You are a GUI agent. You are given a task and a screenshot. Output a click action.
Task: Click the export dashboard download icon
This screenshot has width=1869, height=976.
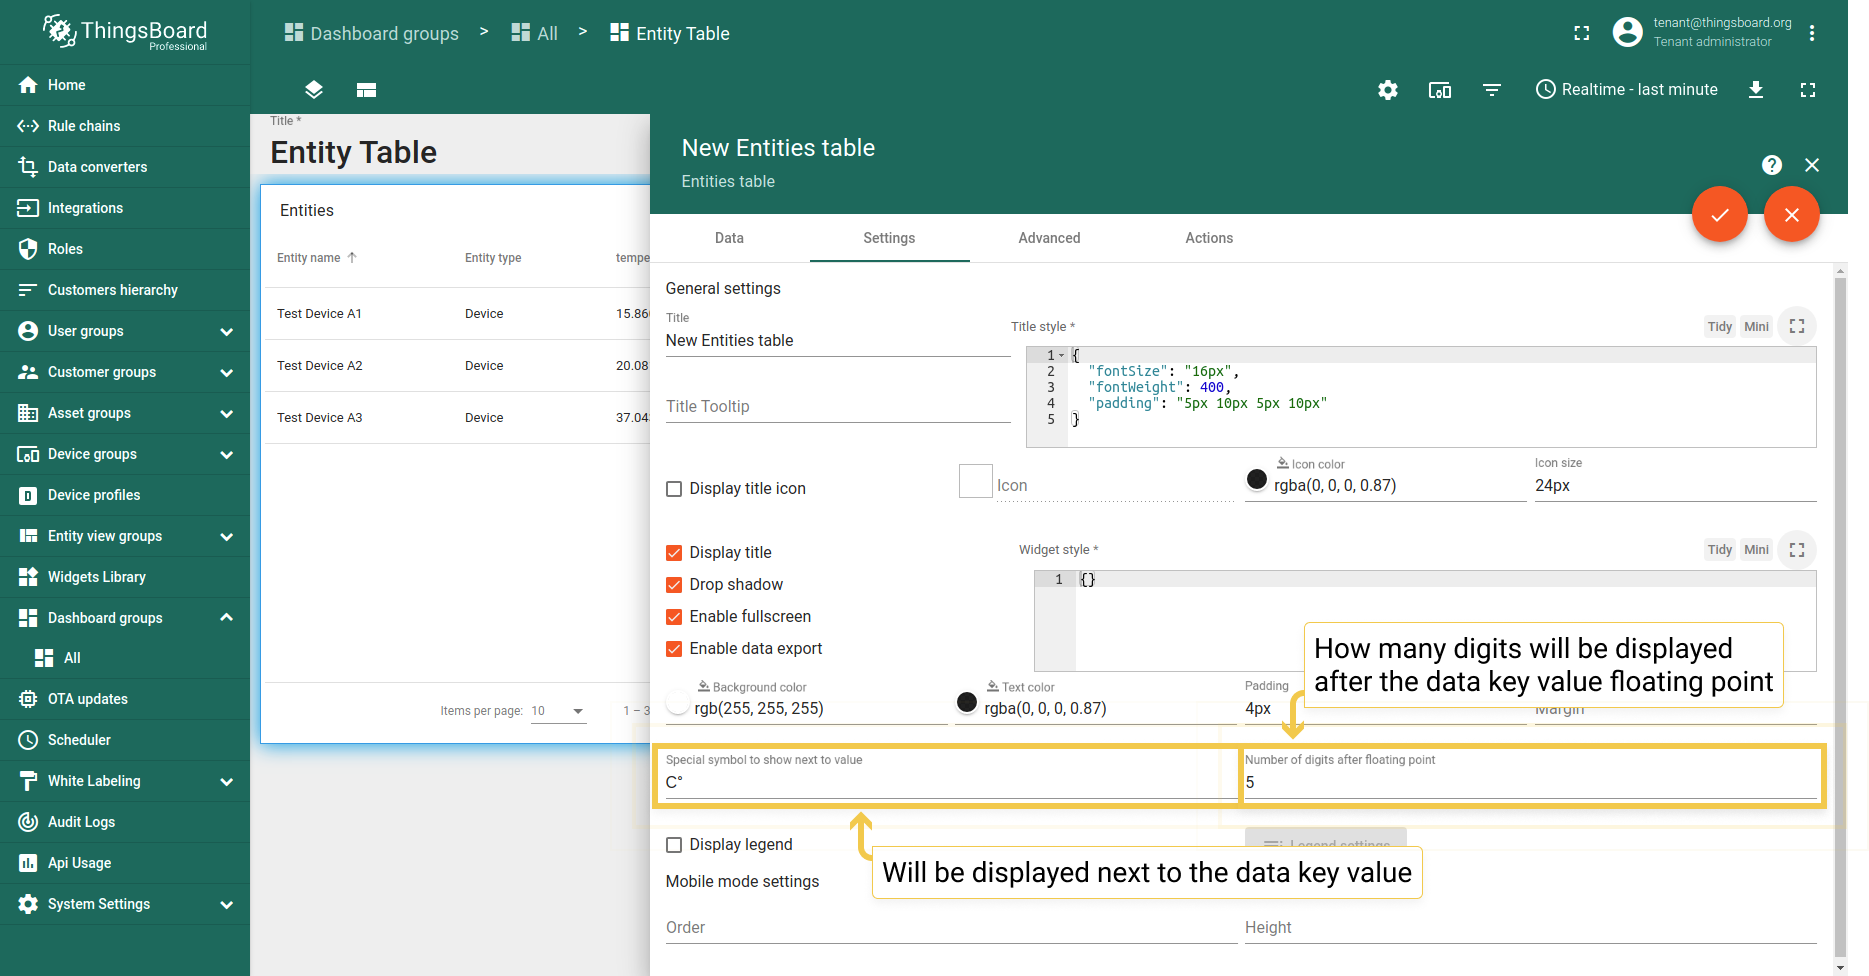click(1756, 90)
